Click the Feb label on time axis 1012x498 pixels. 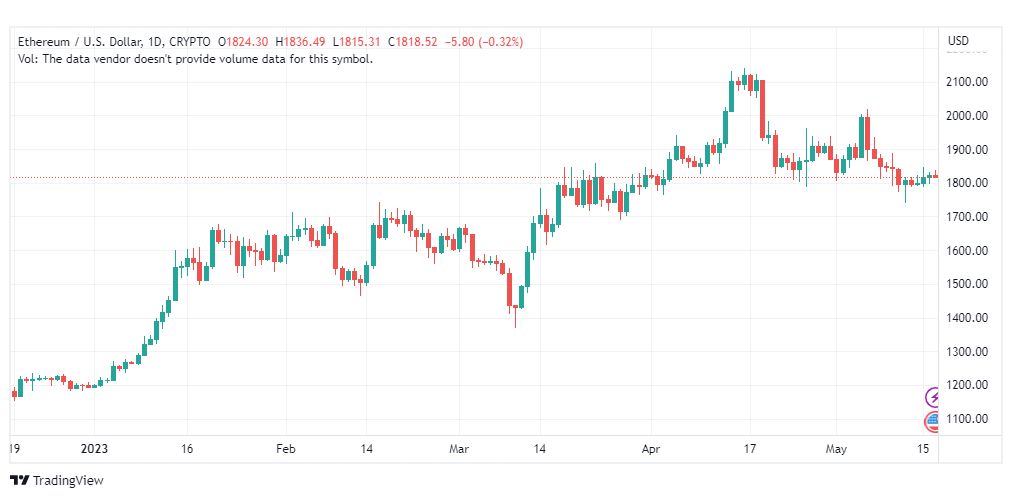[285, 449]
